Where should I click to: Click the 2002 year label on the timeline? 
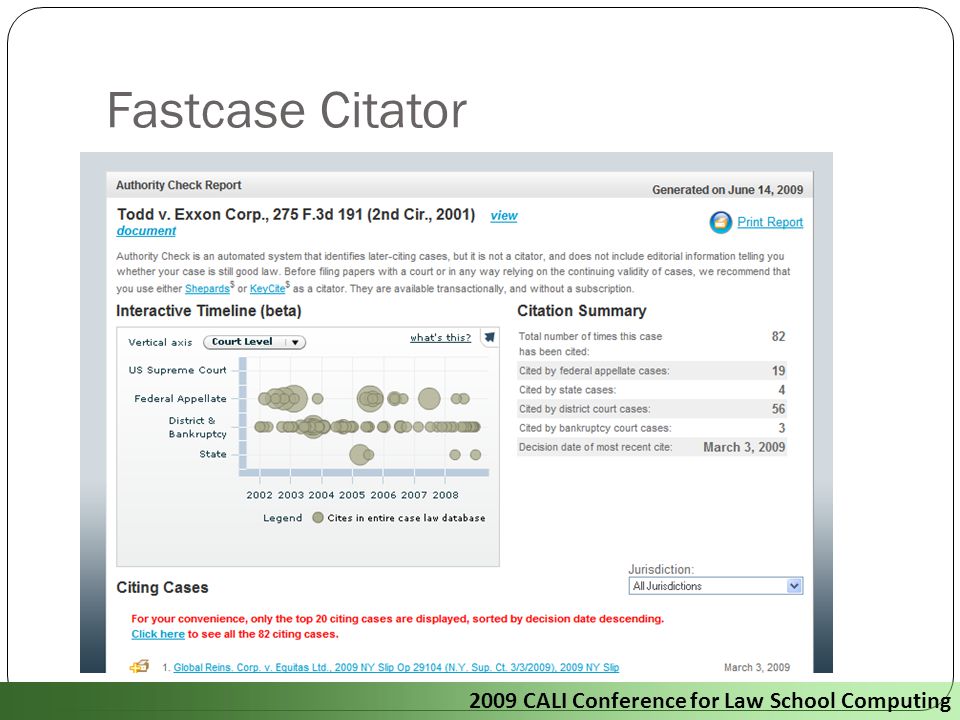tap(260, 495)
